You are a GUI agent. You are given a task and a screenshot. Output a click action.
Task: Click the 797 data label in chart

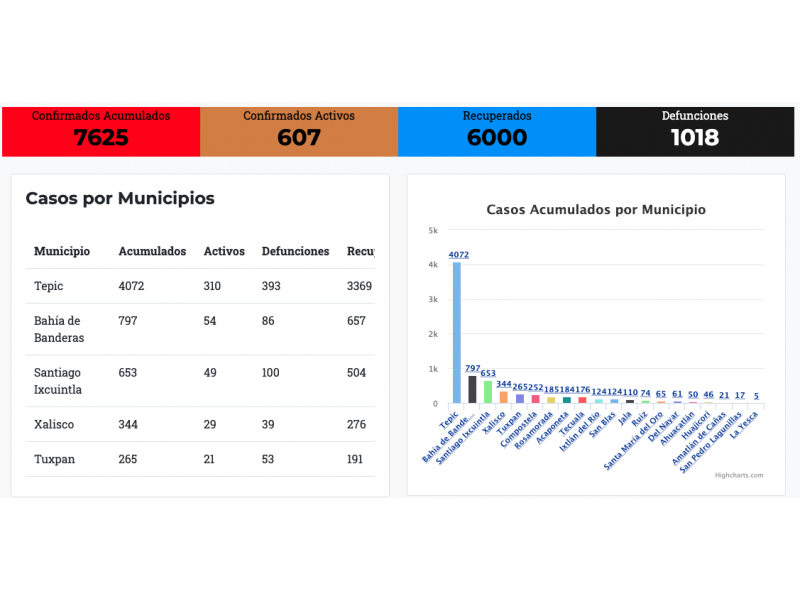(472, 368)
